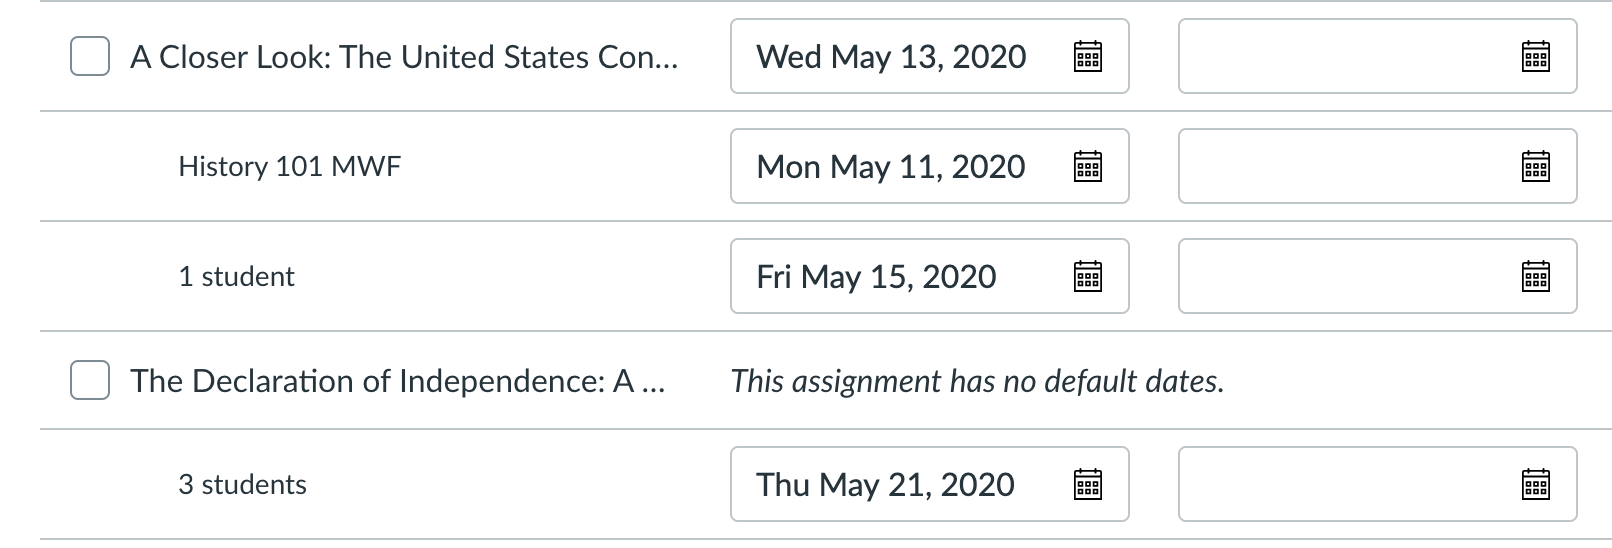Open empty date calendar icon in 3 students row

(x=1535, y=485)
